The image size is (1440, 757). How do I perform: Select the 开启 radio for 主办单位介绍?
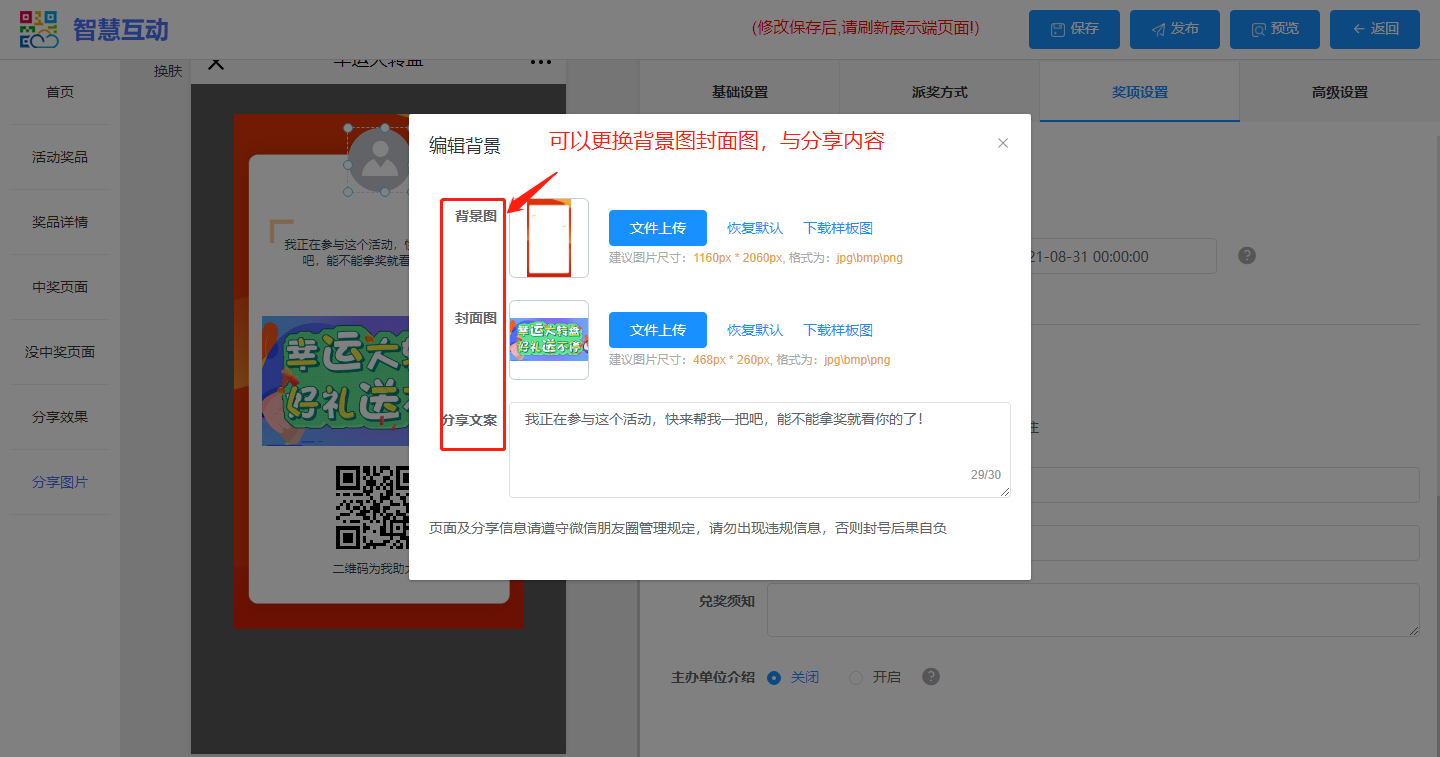click(855, 677)
